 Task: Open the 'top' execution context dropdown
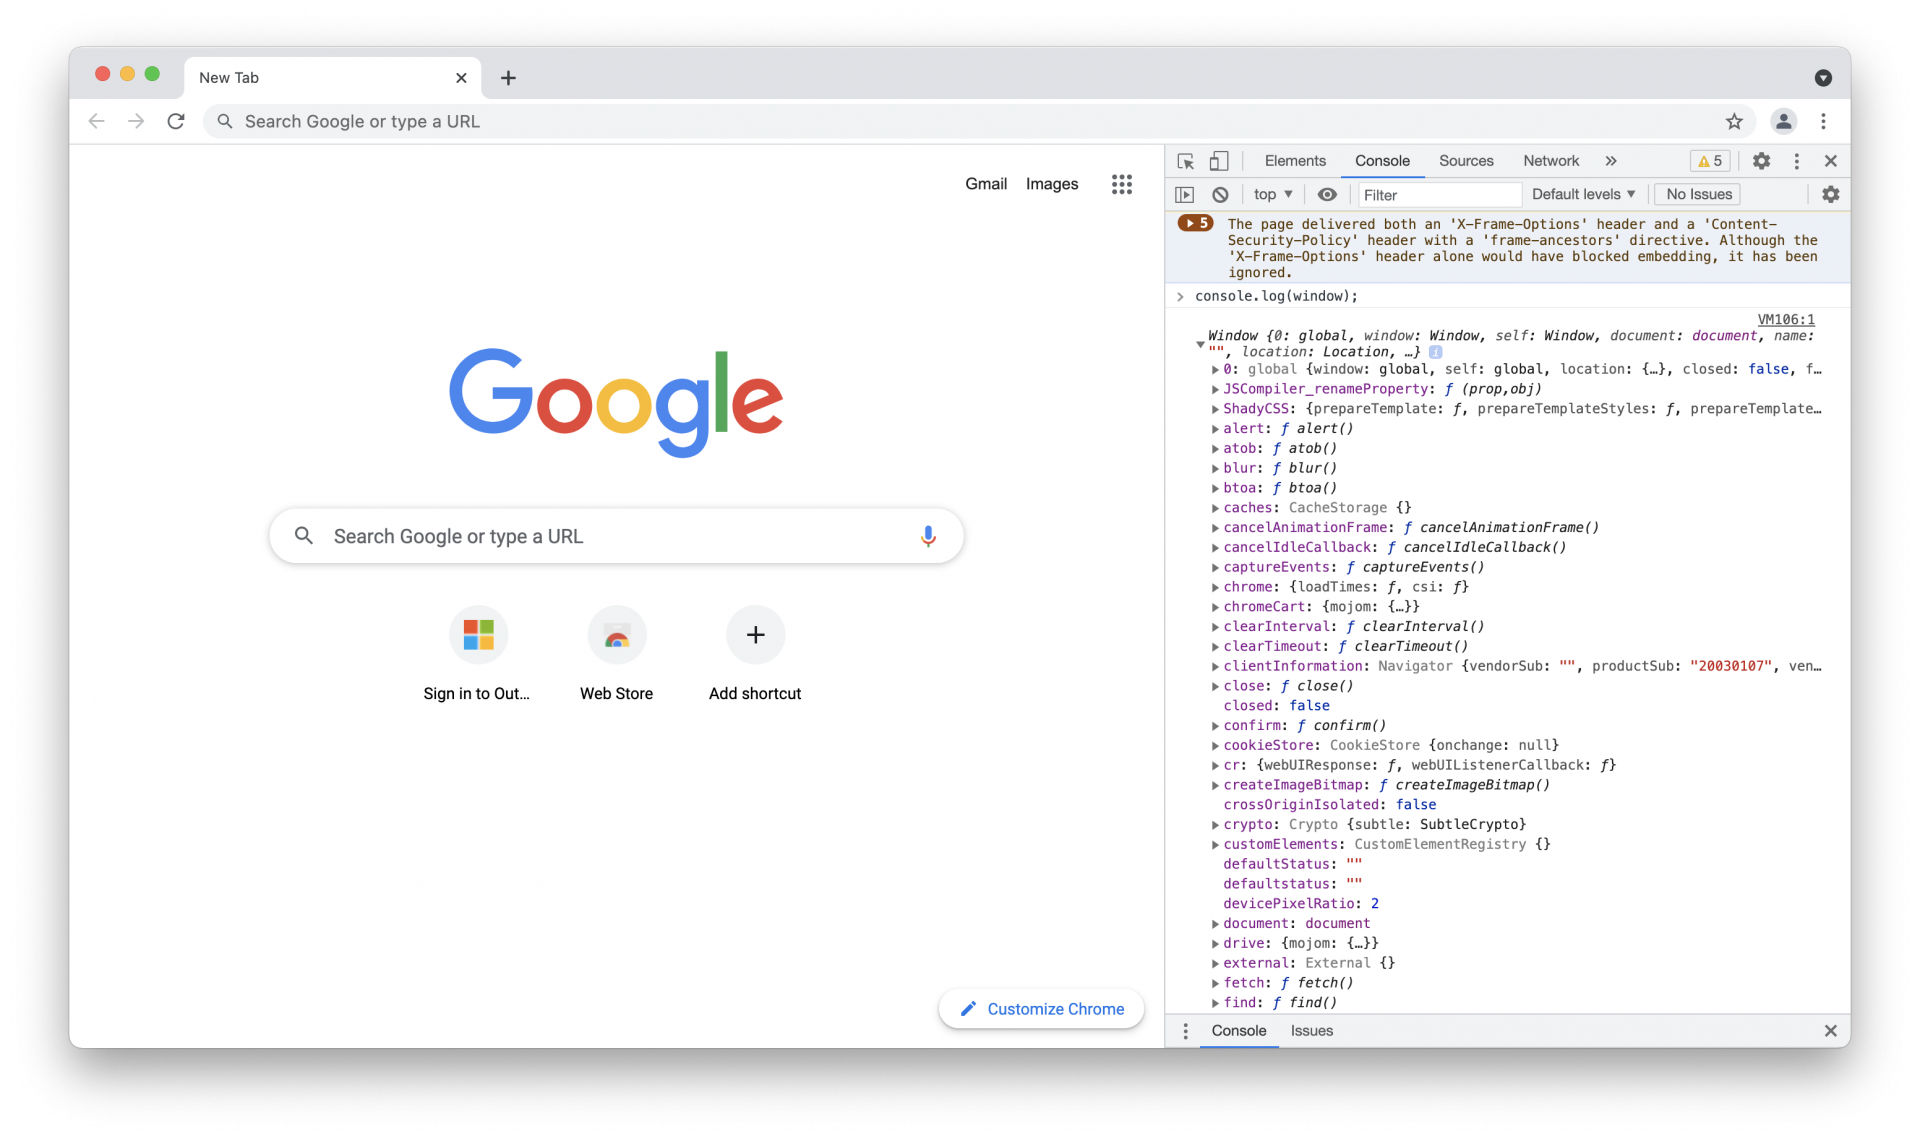point(1271,194)
